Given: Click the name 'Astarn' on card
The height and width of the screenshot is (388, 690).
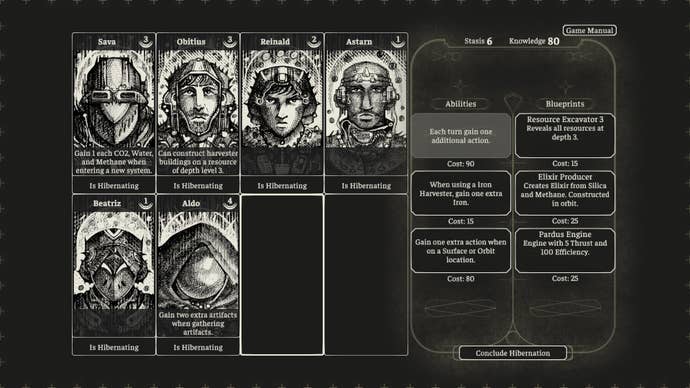Looking at the screenshot, I should [359, 42].
